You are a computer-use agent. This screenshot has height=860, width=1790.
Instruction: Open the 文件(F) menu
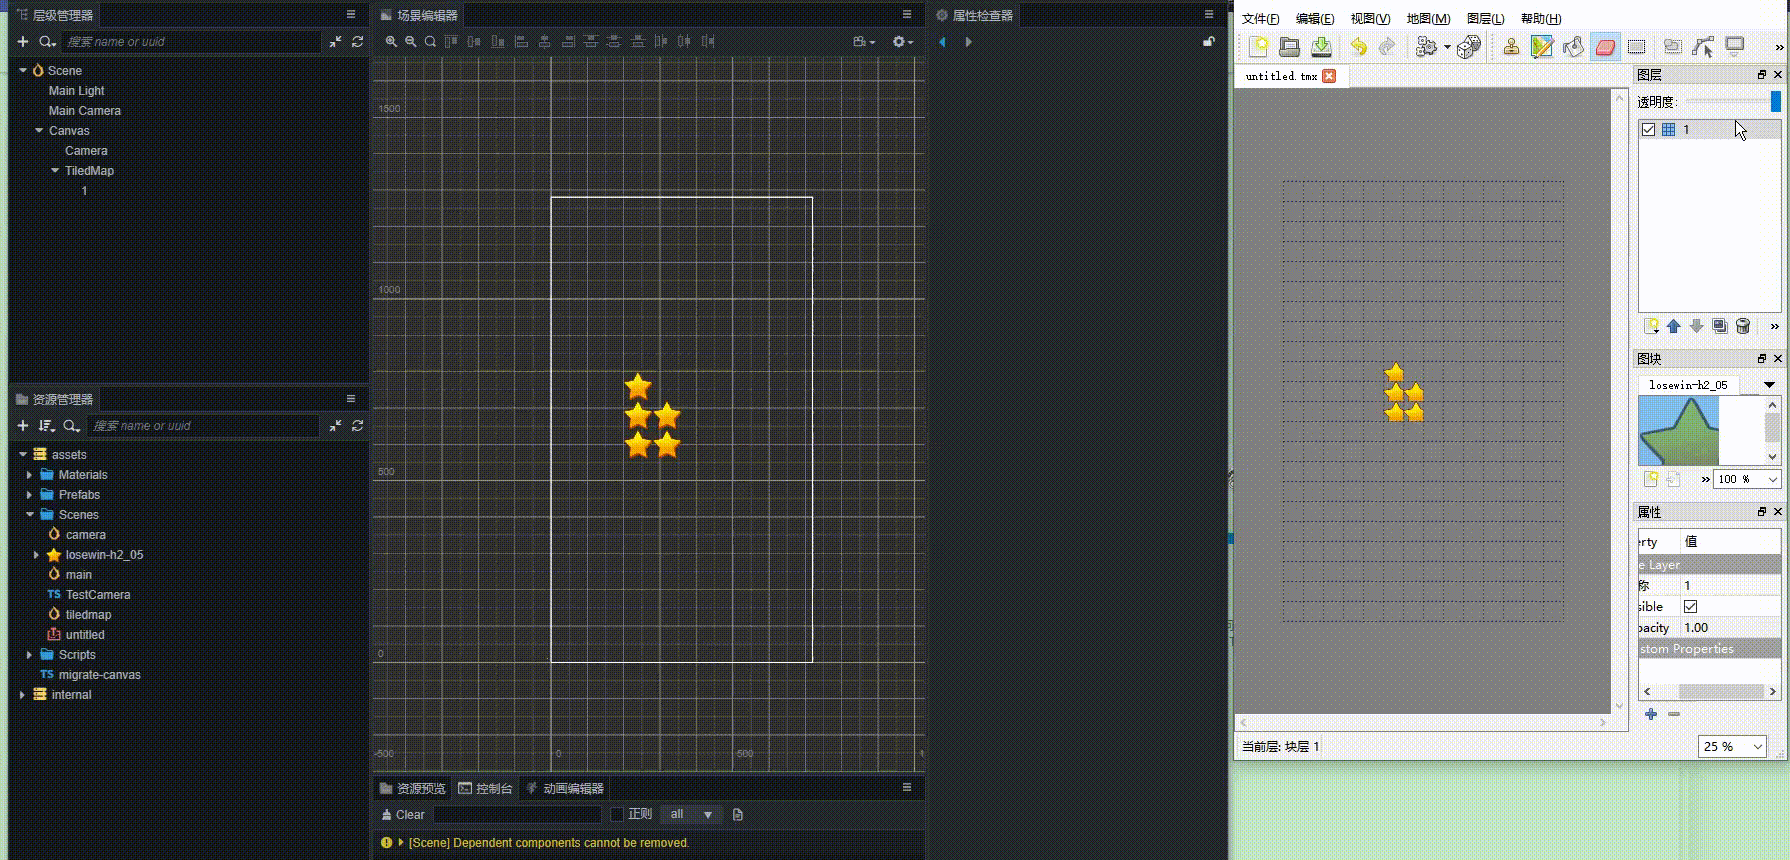[1260, 18]
